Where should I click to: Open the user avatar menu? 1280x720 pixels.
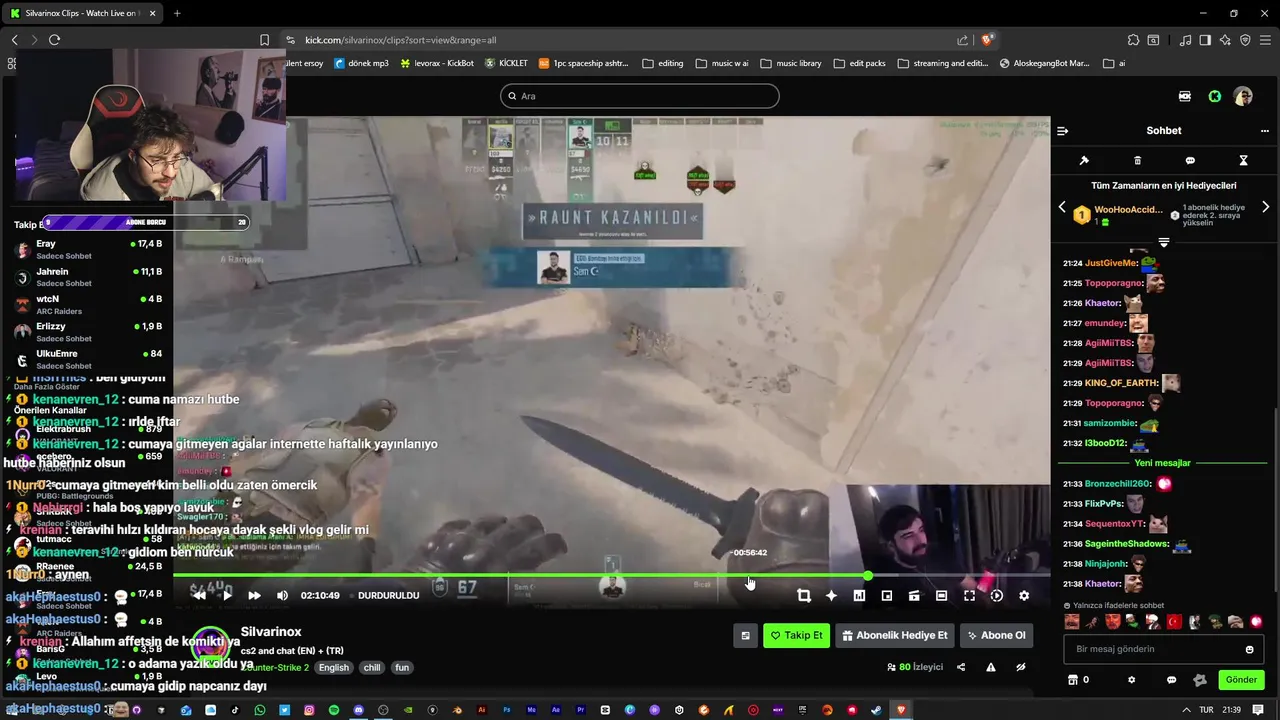(x=1243, y=96)
